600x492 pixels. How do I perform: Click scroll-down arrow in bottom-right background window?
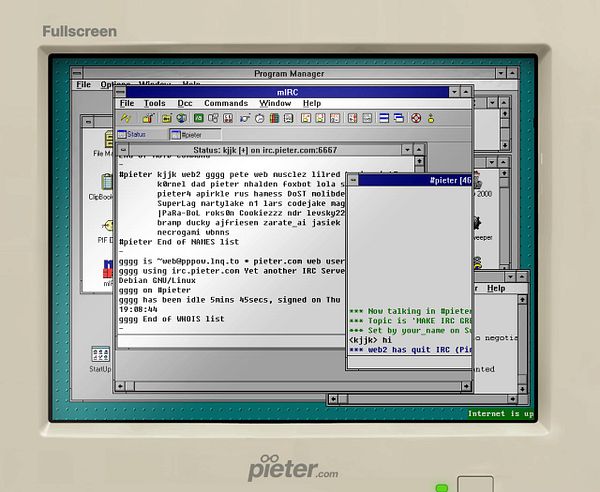coord(522,389)
